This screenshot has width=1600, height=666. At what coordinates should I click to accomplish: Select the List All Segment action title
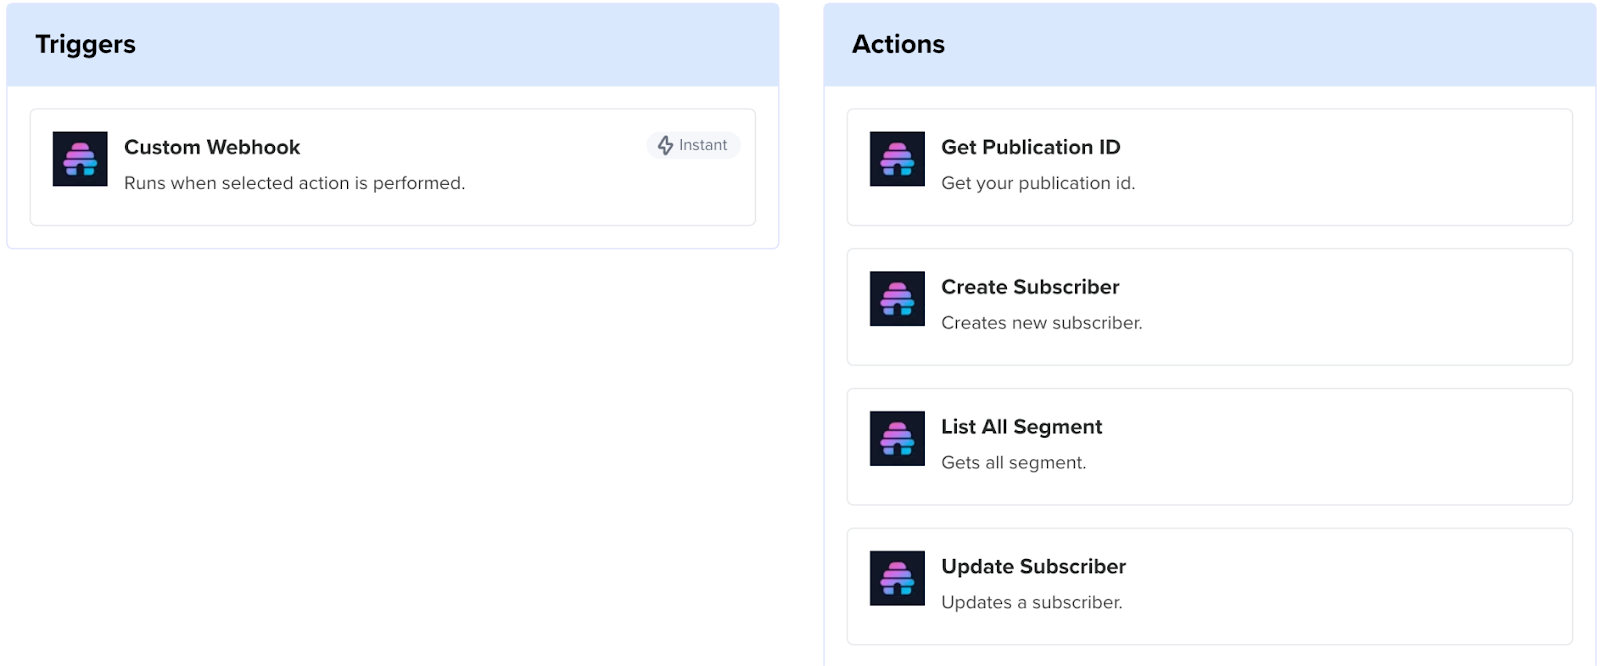pyautogui.click(x=1021, y=427)
